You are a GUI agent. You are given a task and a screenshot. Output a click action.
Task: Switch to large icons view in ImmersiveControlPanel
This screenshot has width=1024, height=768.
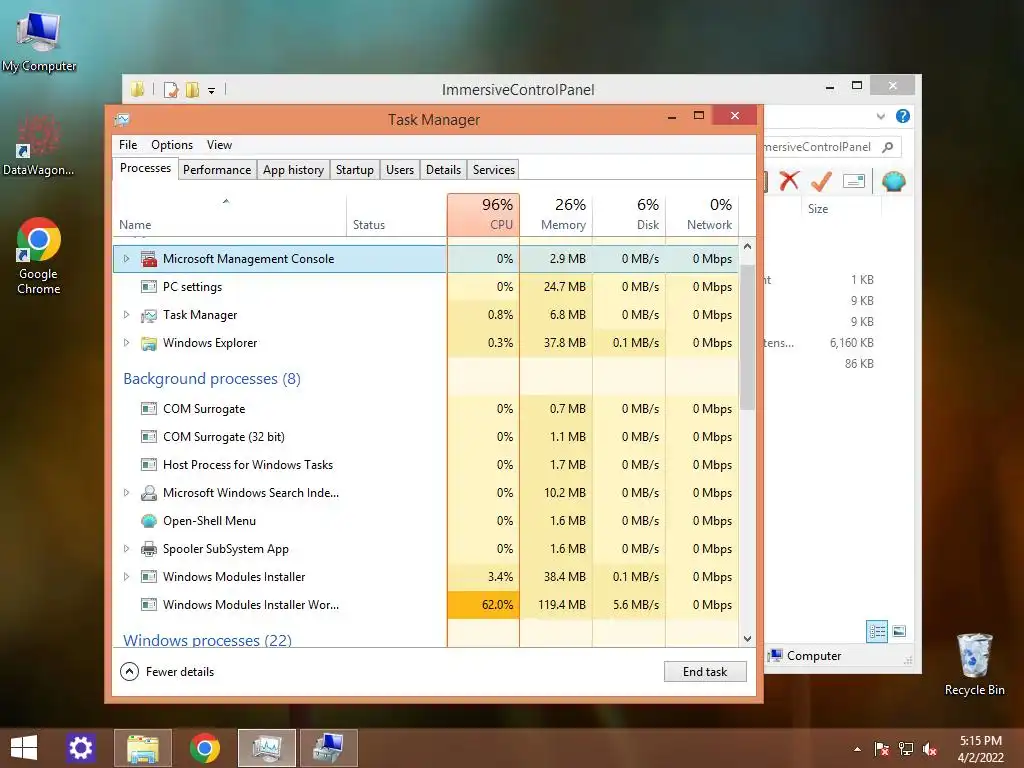pos(899,631)
